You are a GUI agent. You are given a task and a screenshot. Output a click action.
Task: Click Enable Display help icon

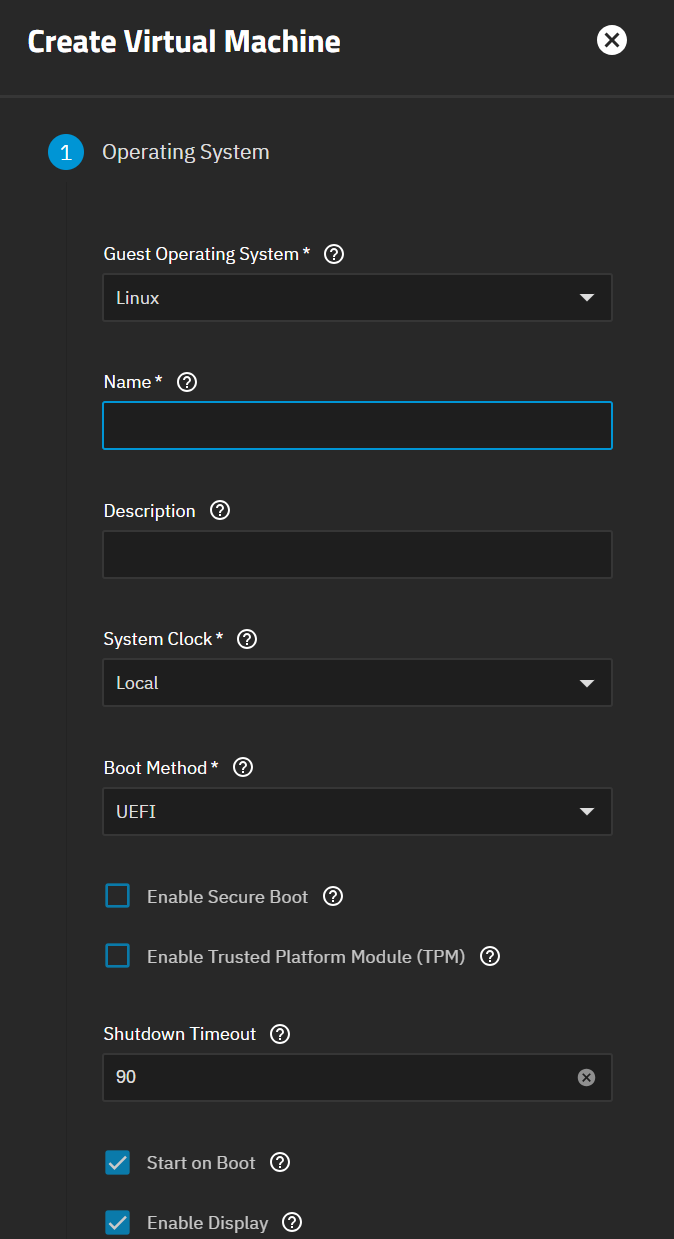pyautogui.click(x=292, y=1222)
